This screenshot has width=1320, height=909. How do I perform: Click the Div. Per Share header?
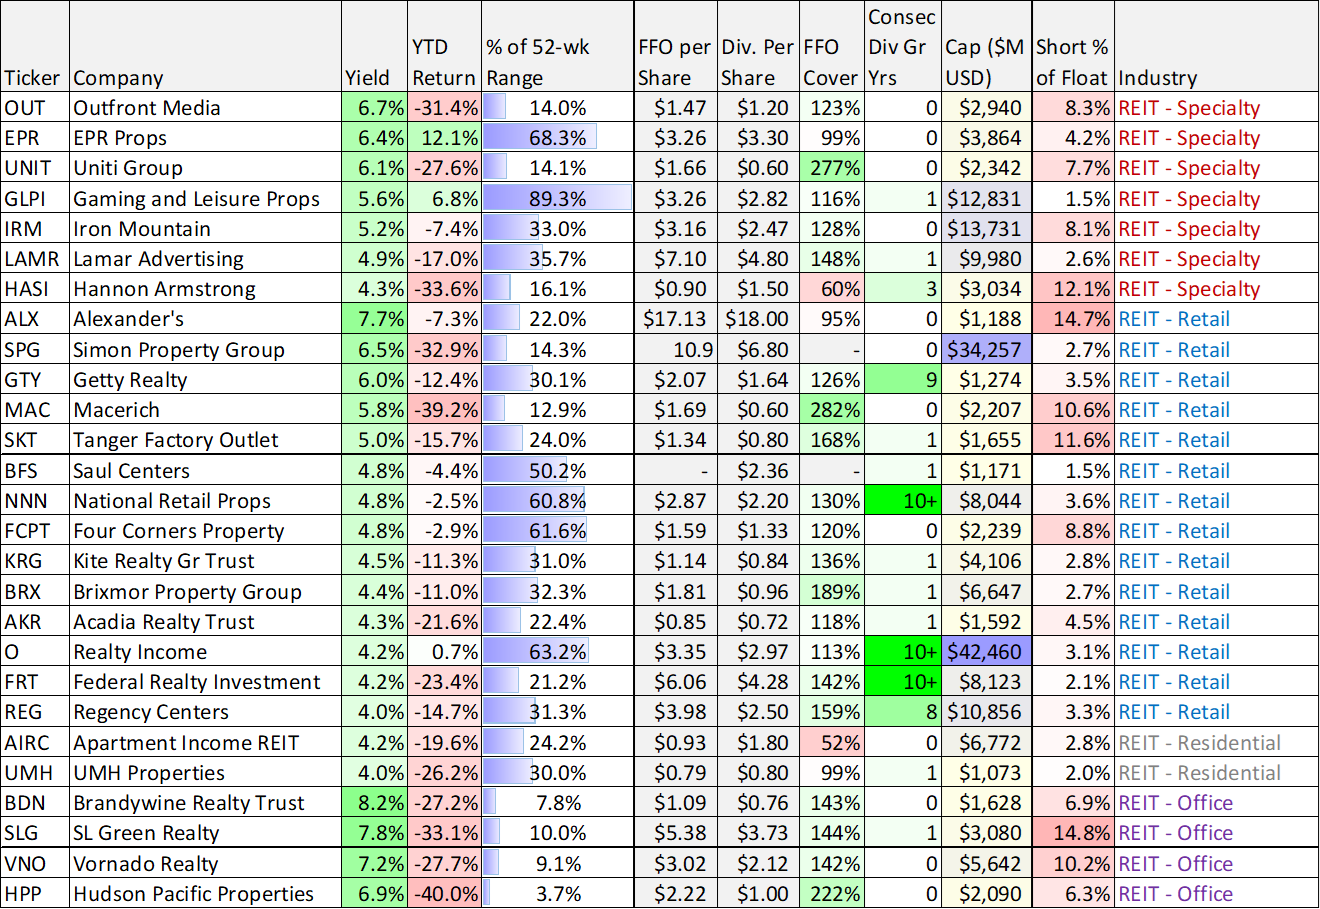coord(758,47)
